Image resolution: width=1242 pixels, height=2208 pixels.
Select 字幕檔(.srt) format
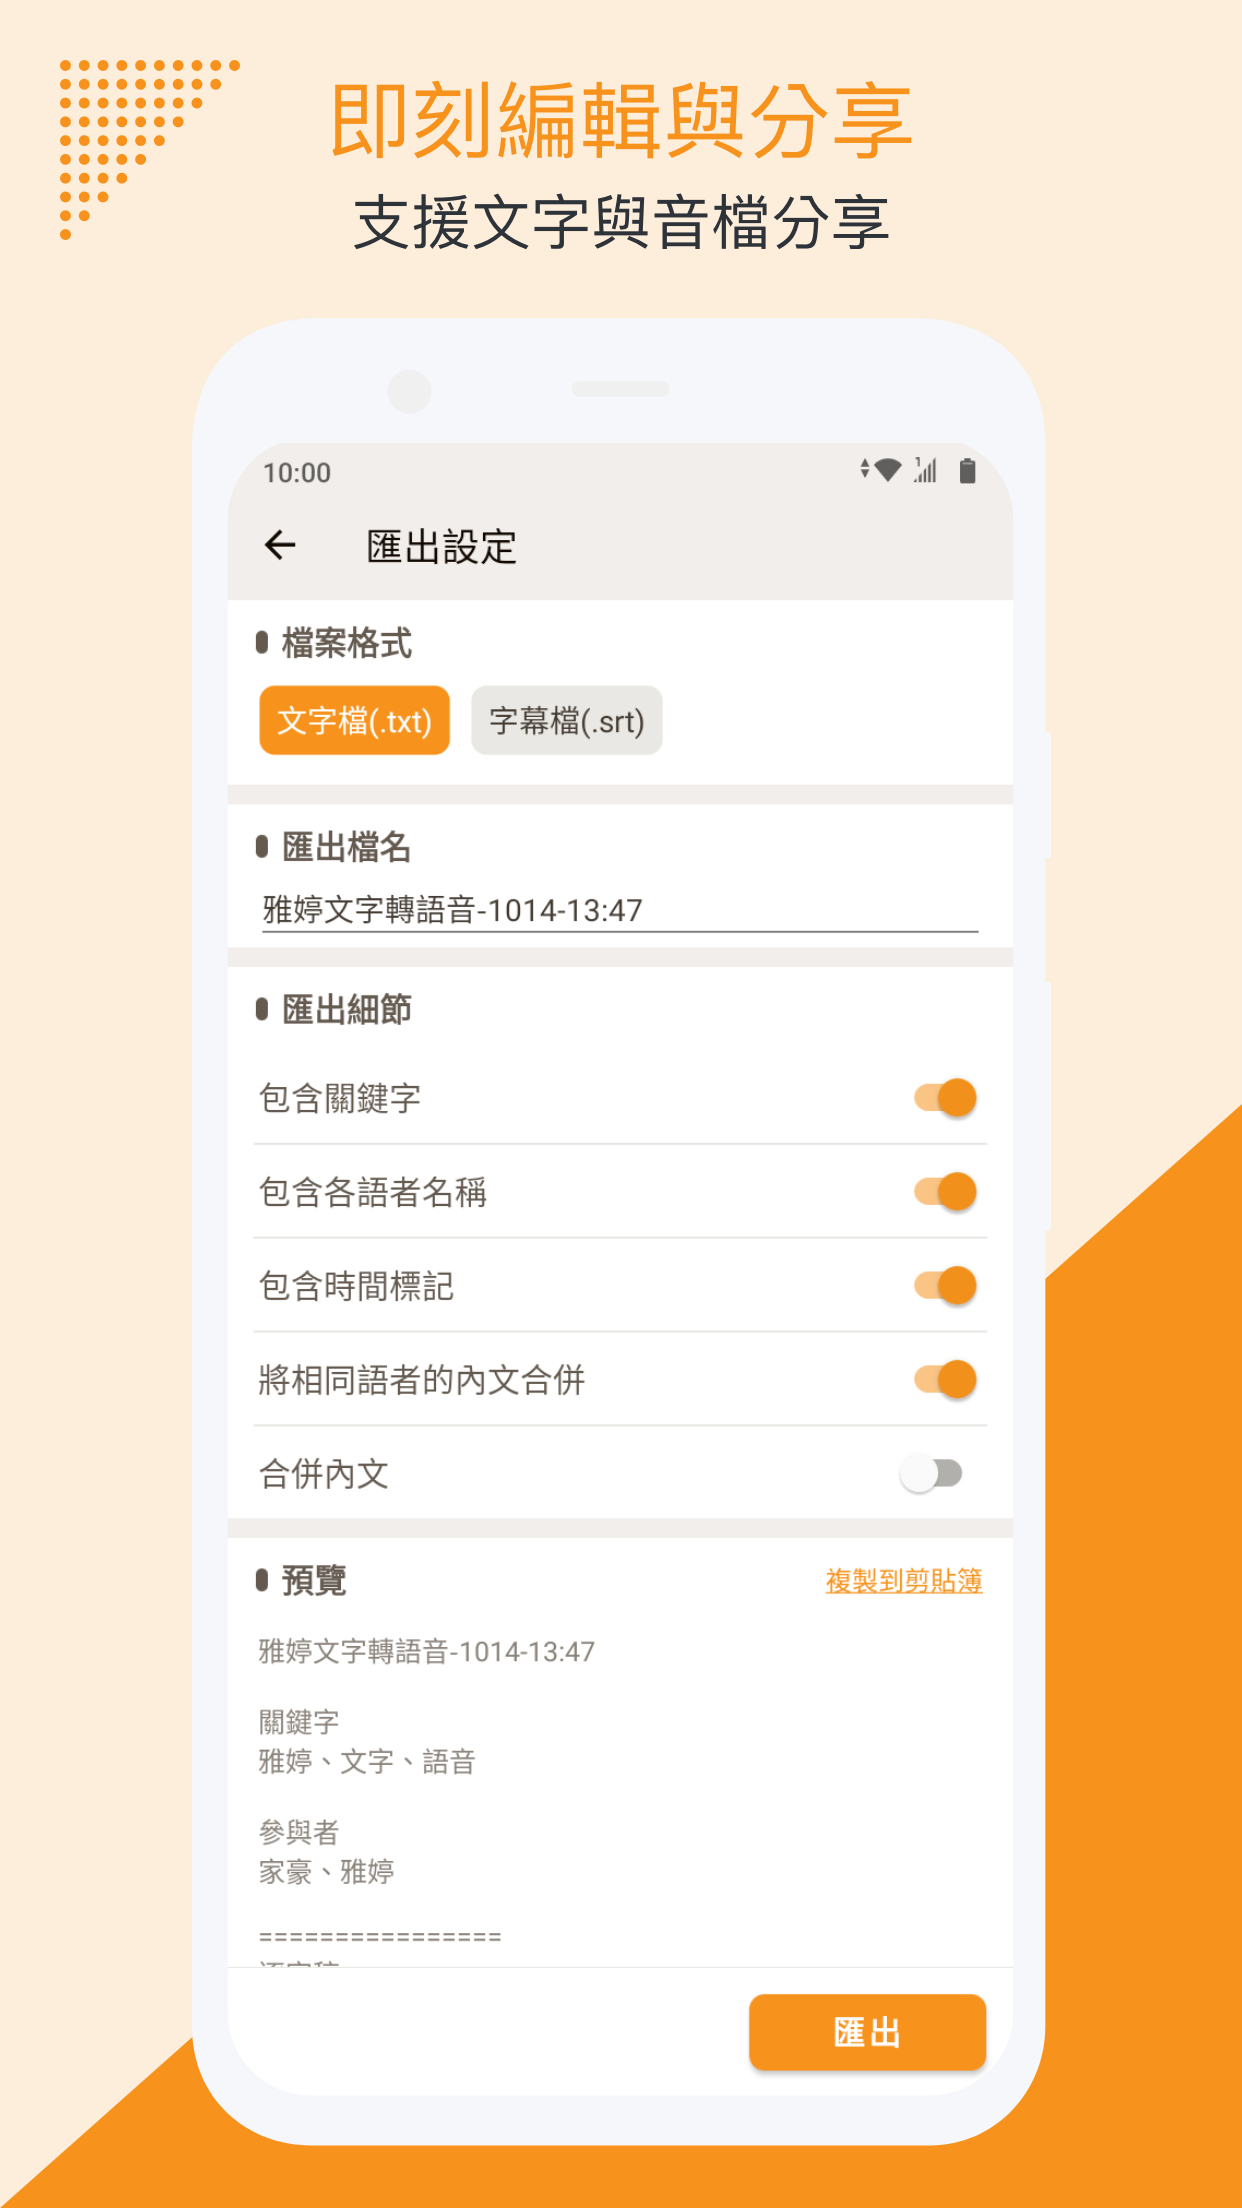click(x=567, y=720)
